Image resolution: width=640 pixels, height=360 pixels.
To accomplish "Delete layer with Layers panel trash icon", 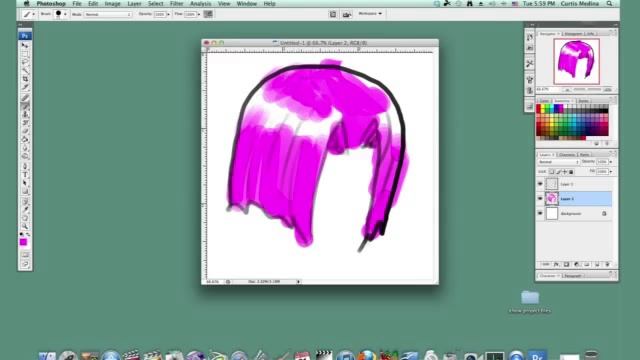I will coord(607,264).
